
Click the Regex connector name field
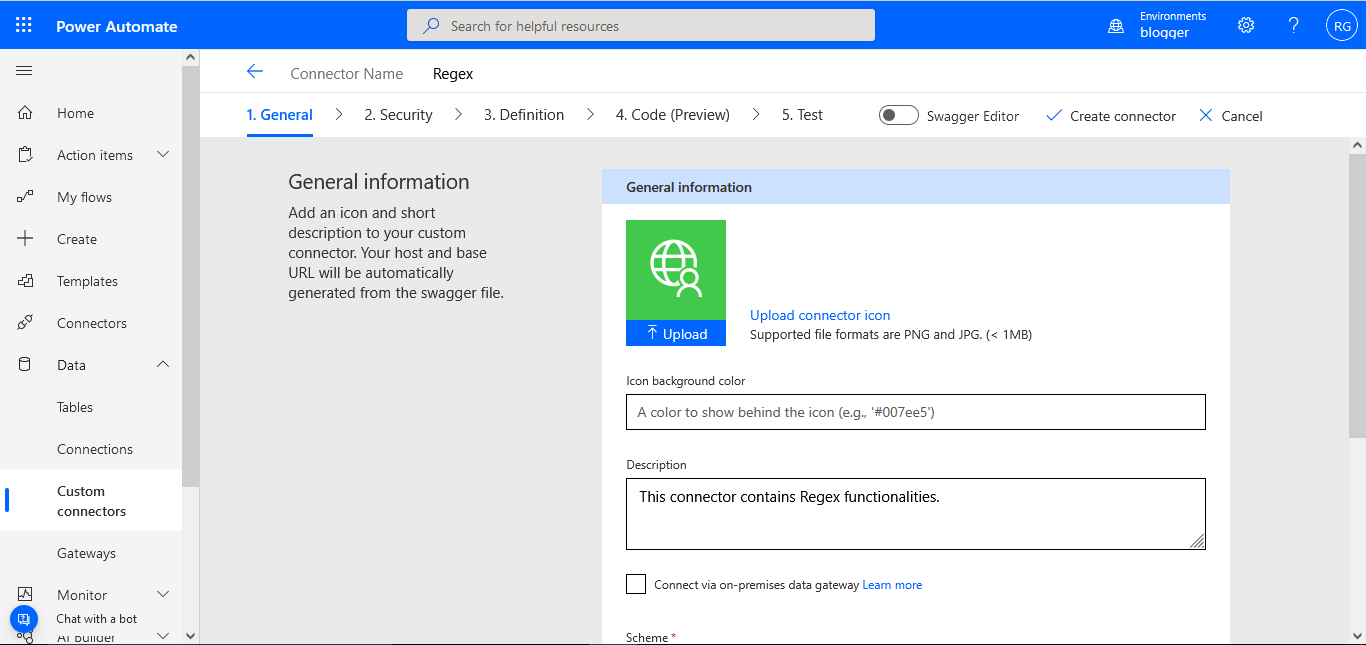coord(453,73)
